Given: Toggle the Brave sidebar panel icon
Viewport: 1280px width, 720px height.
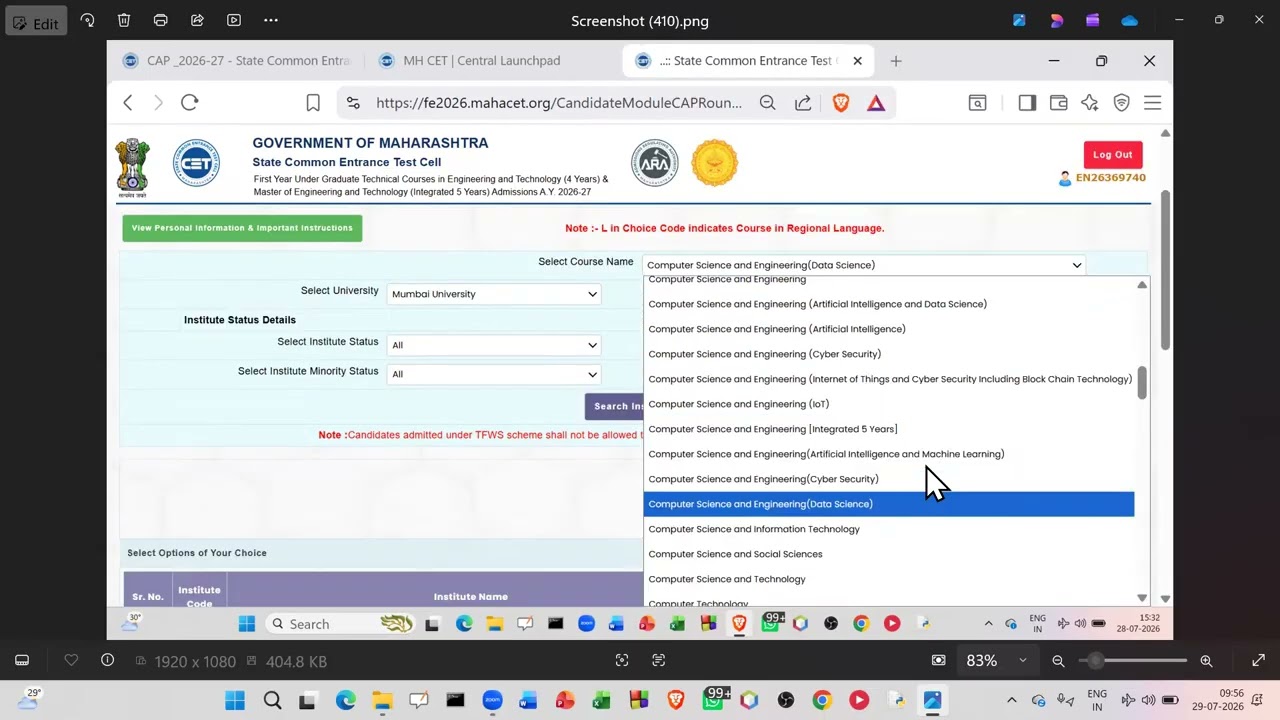Looking at the screenshot, I should pyautogui.click(x=1027, y=103).
